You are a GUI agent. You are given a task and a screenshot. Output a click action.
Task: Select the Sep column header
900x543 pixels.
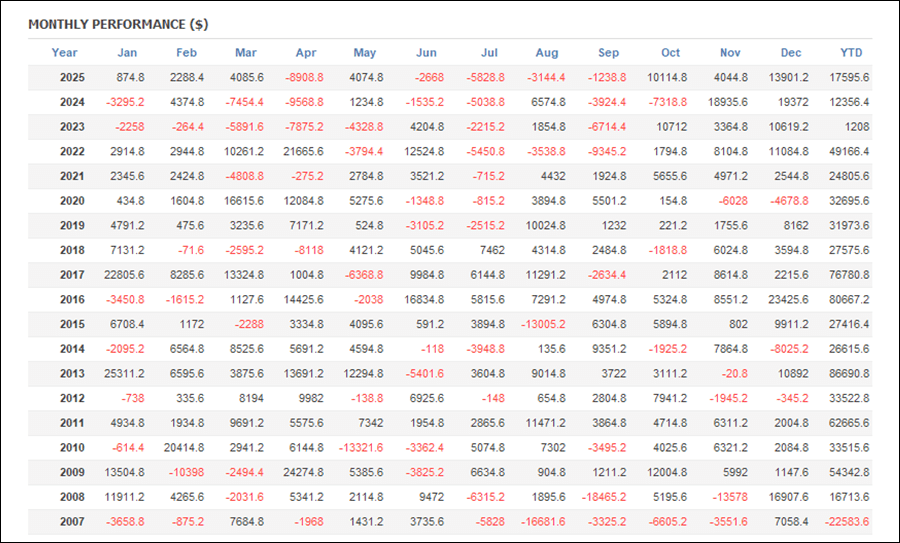tap(609, 53)
